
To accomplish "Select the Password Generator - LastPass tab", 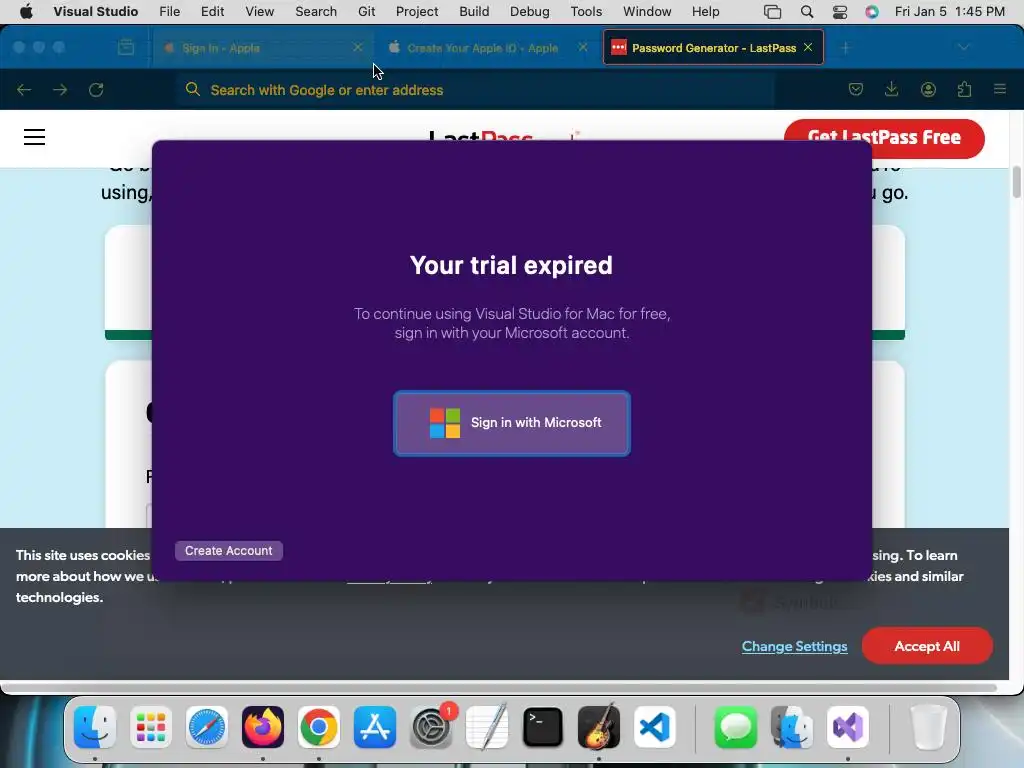I will click(x=713, y=48).
